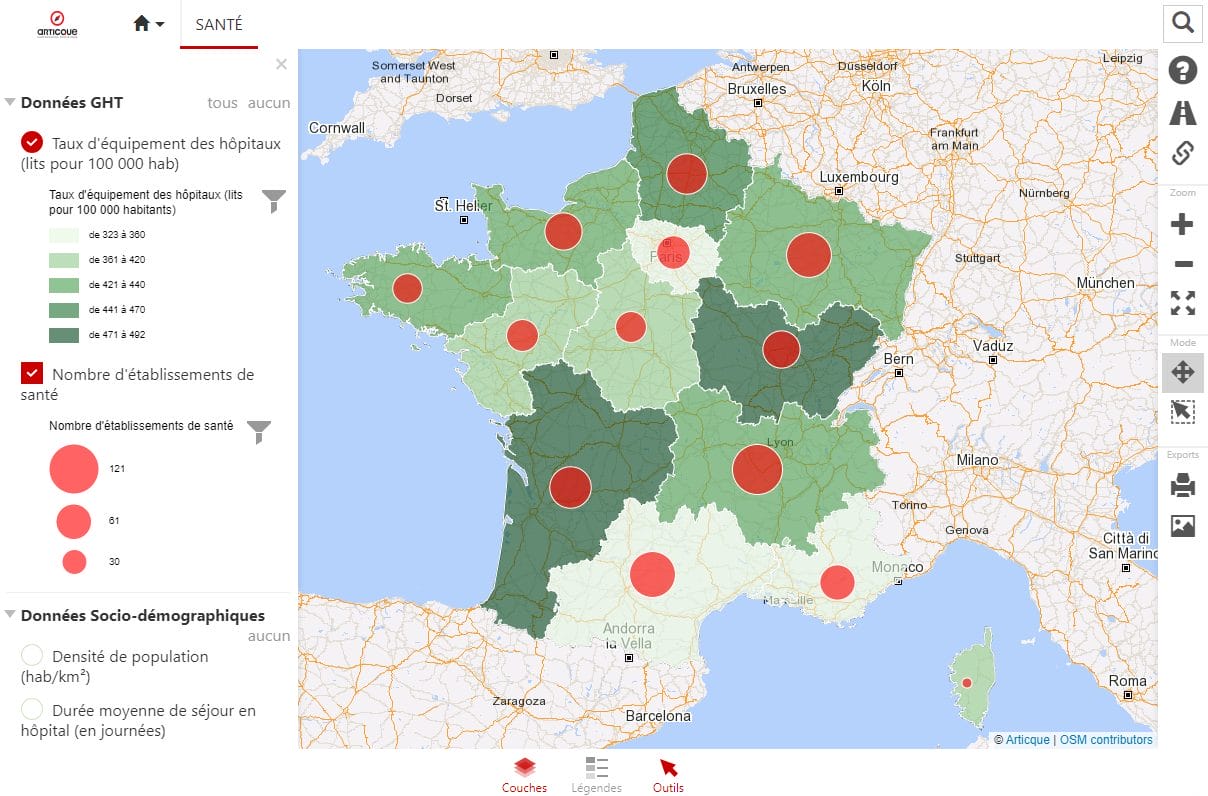Screen dimensions: 1208x796
Task: Click the darkest green swatch 'de 471 à 492'
Action: click(62, 333)
